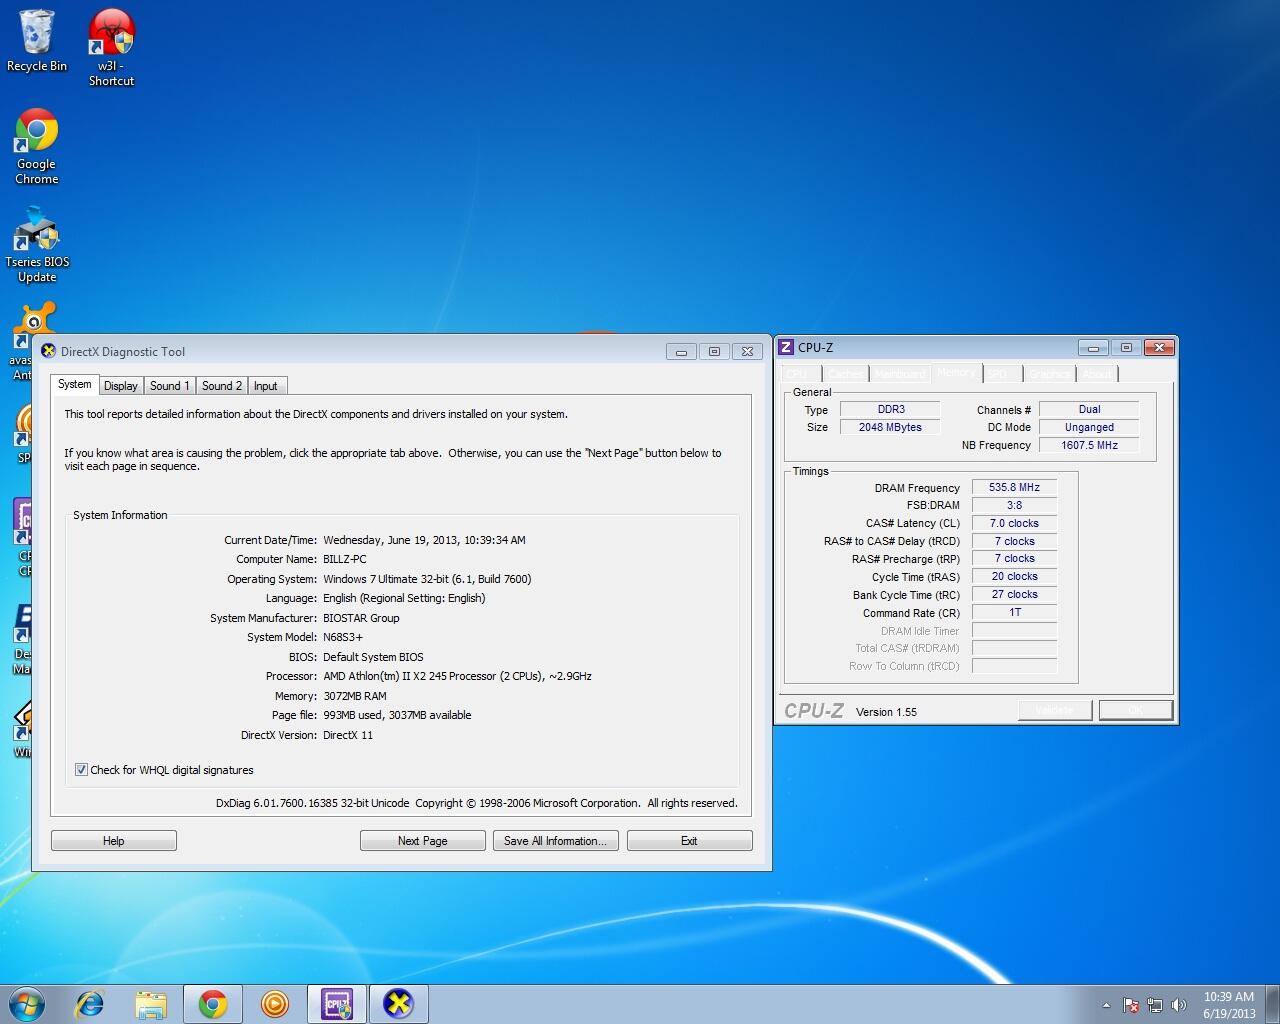Select the Google Chrome desktop icon
1280x1024 pixels.
click(x=36, y=146)
